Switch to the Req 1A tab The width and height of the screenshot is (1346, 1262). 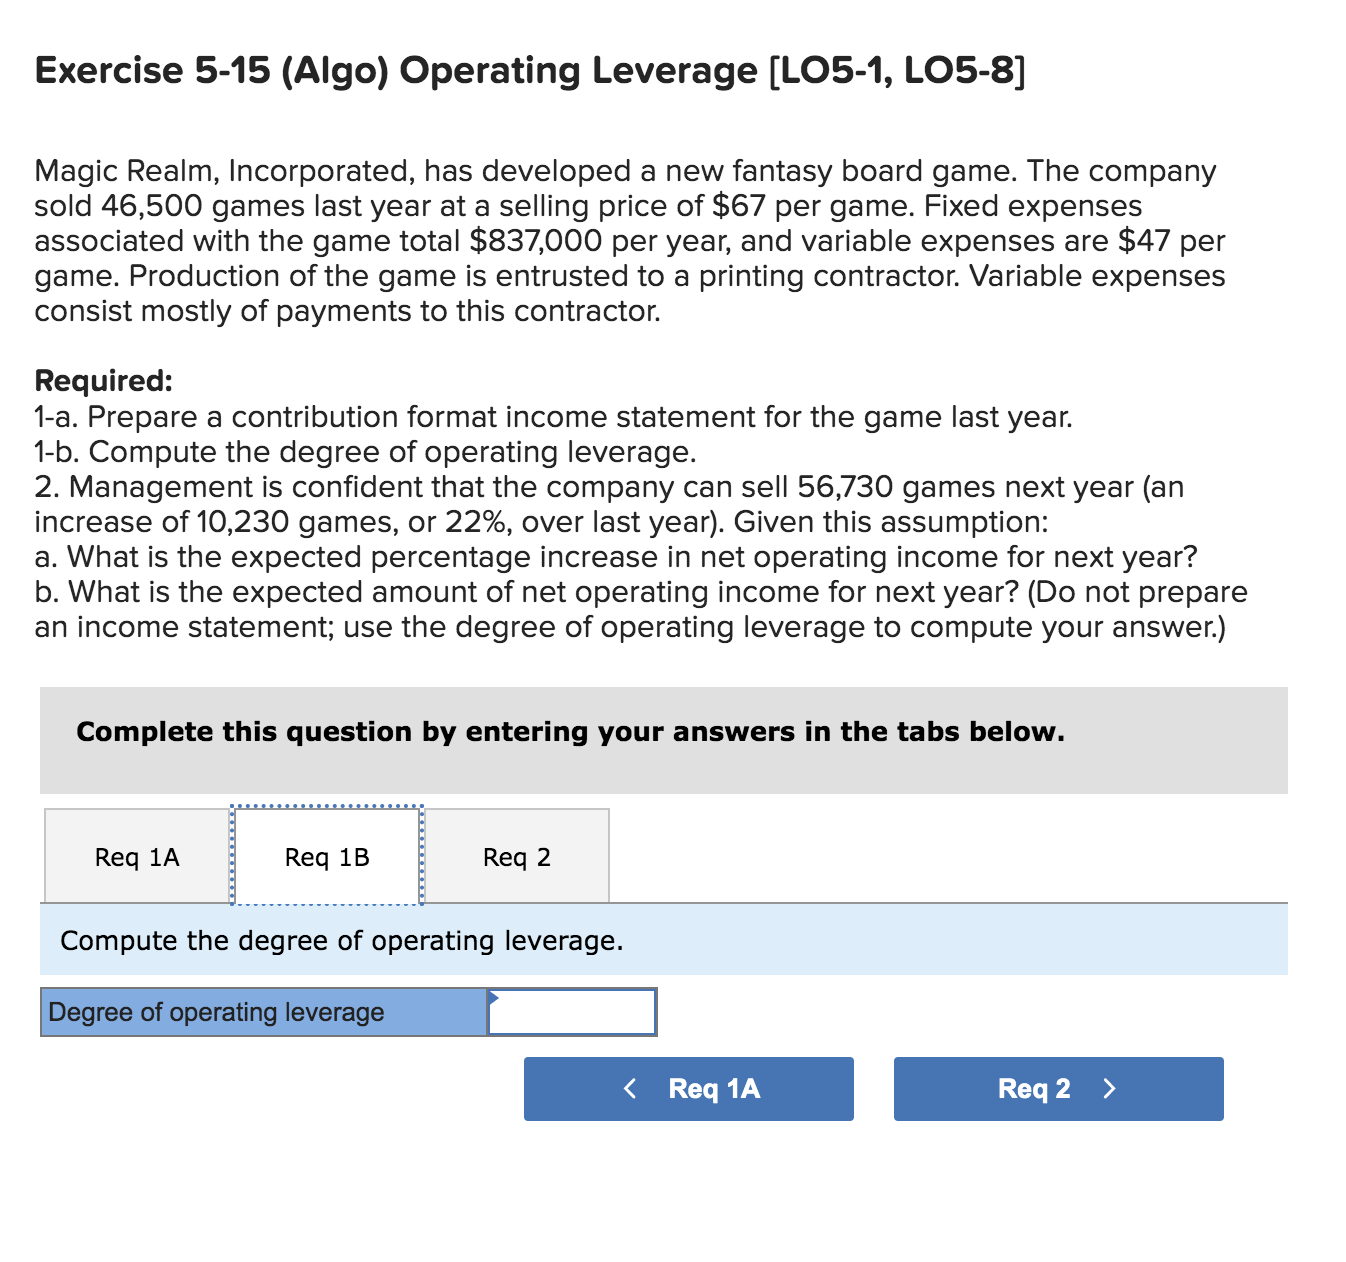(x=136, y=856)
